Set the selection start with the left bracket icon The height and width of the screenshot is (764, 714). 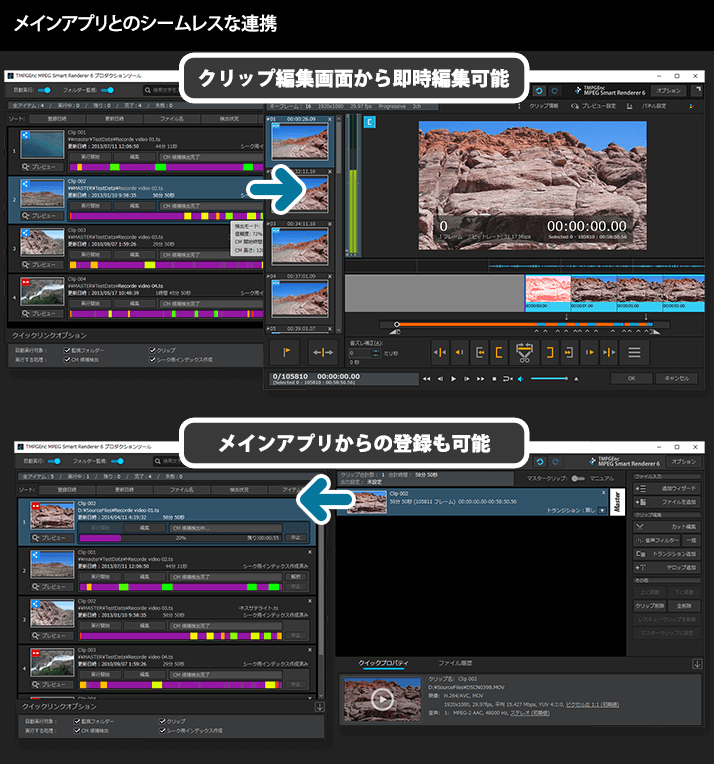coord(499,352)
